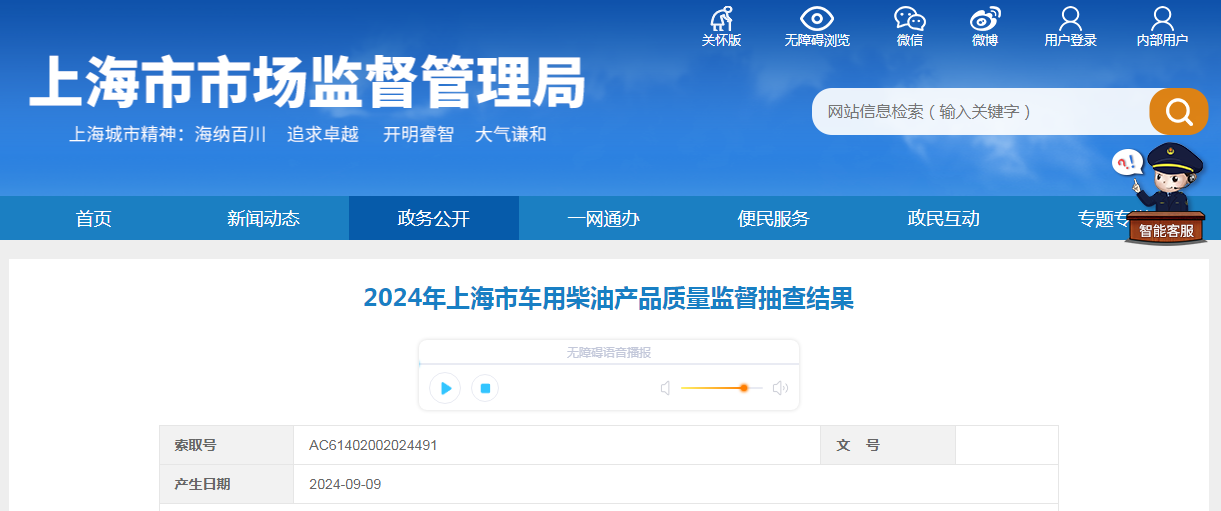Click the orange search magnifier button
The width and height of the screenshot is (1221, 511).
(1179, 111)
